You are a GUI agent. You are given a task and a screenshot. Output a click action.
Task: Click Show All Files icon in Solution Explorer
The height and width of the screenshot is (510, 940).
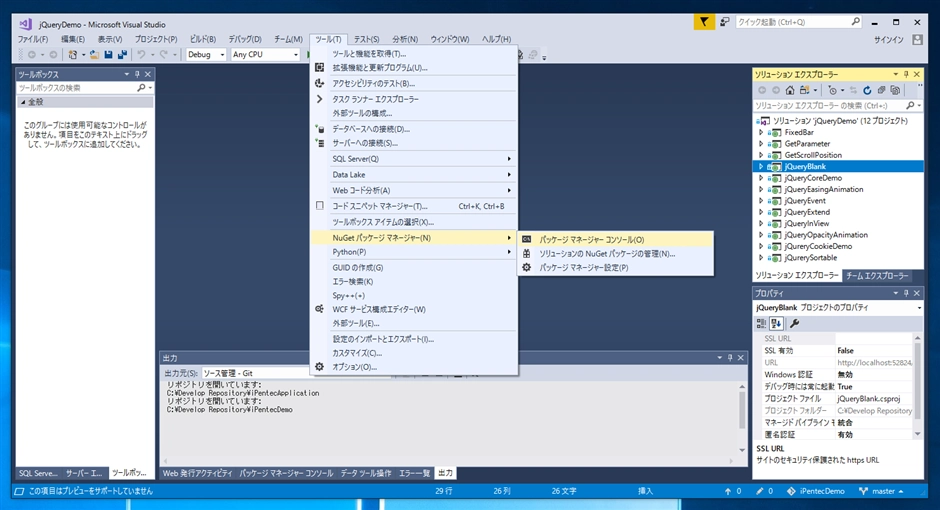(x=895, y=90)
